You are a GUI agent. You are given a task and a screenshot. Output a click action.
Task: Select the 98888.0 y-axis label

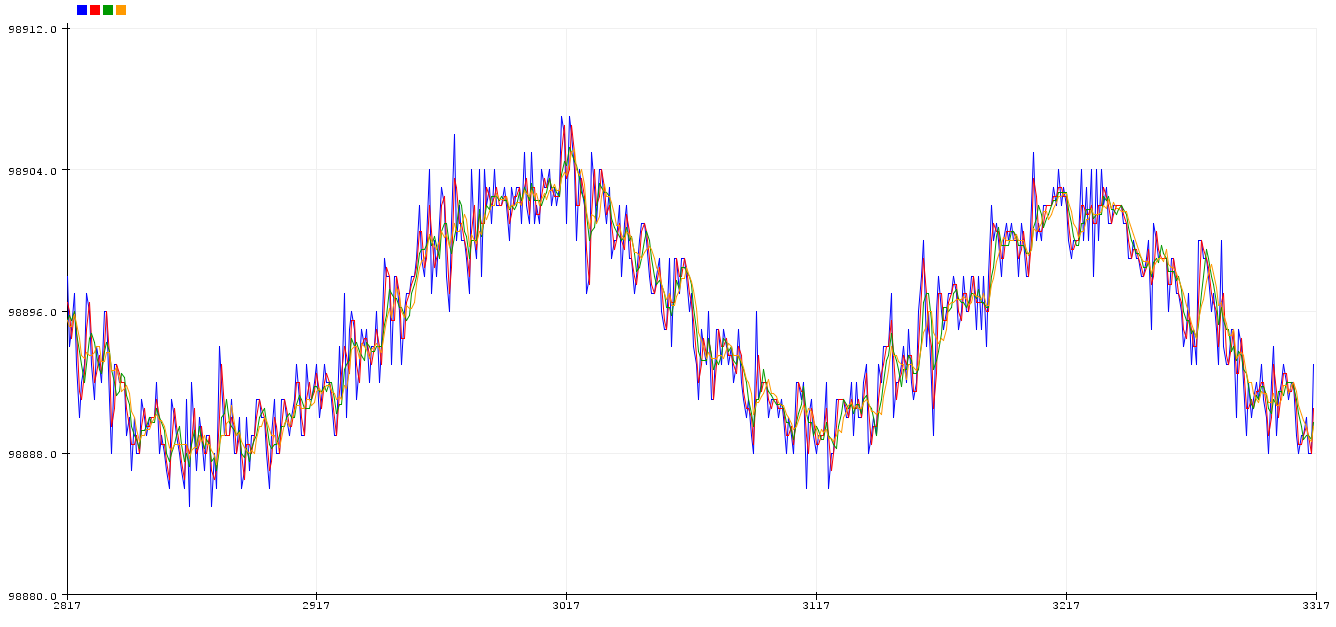point(33,454)
